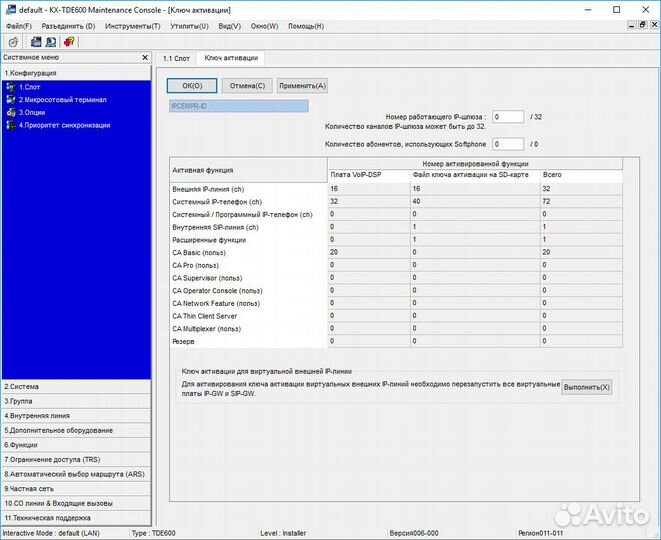Click the working IP-gateway number input field
Screen dimensions: 661x540
coord(507,116)
